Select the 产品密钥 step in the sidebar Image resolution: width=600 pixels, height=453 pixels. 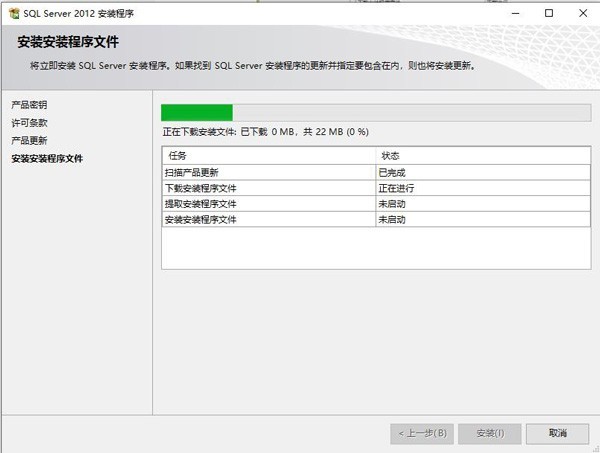click(x=29, y=105)
